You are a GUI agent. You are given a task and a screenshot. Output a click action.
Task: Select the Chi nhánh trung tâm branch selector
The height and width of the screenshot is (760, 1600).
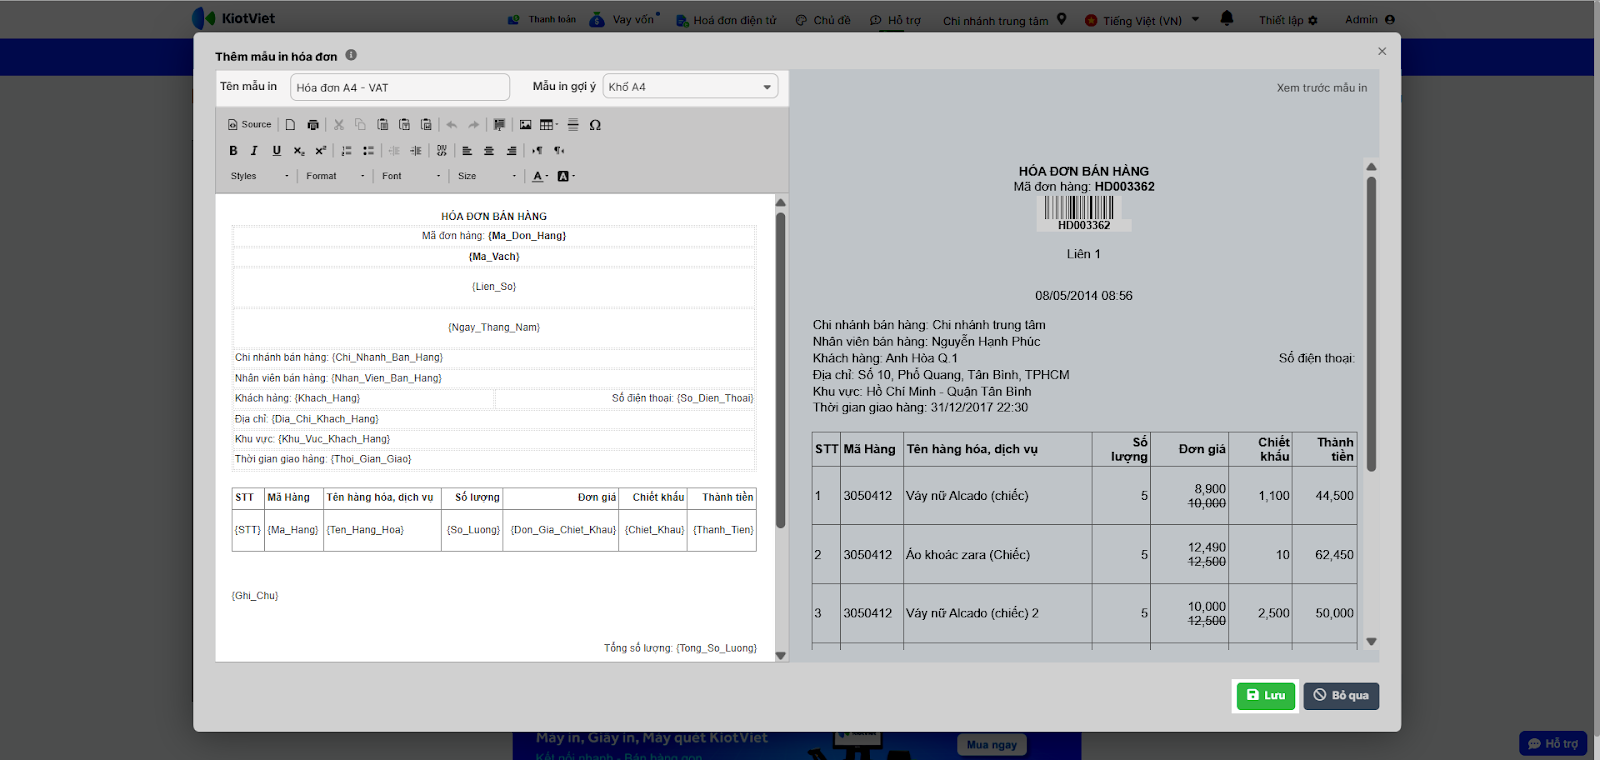click(1005, 20)
